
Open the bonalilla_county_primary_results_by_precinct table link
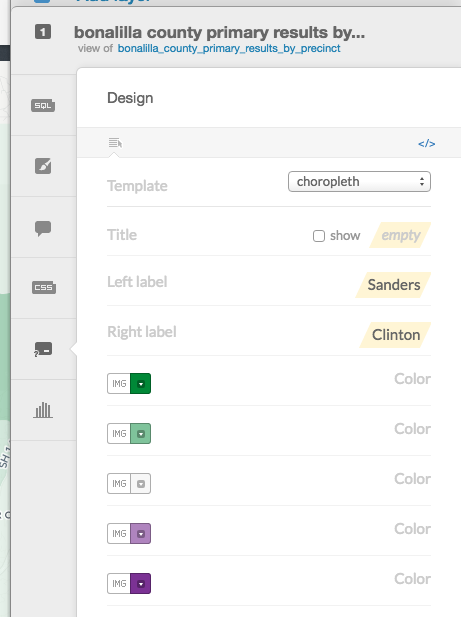(x=229, y=48)
